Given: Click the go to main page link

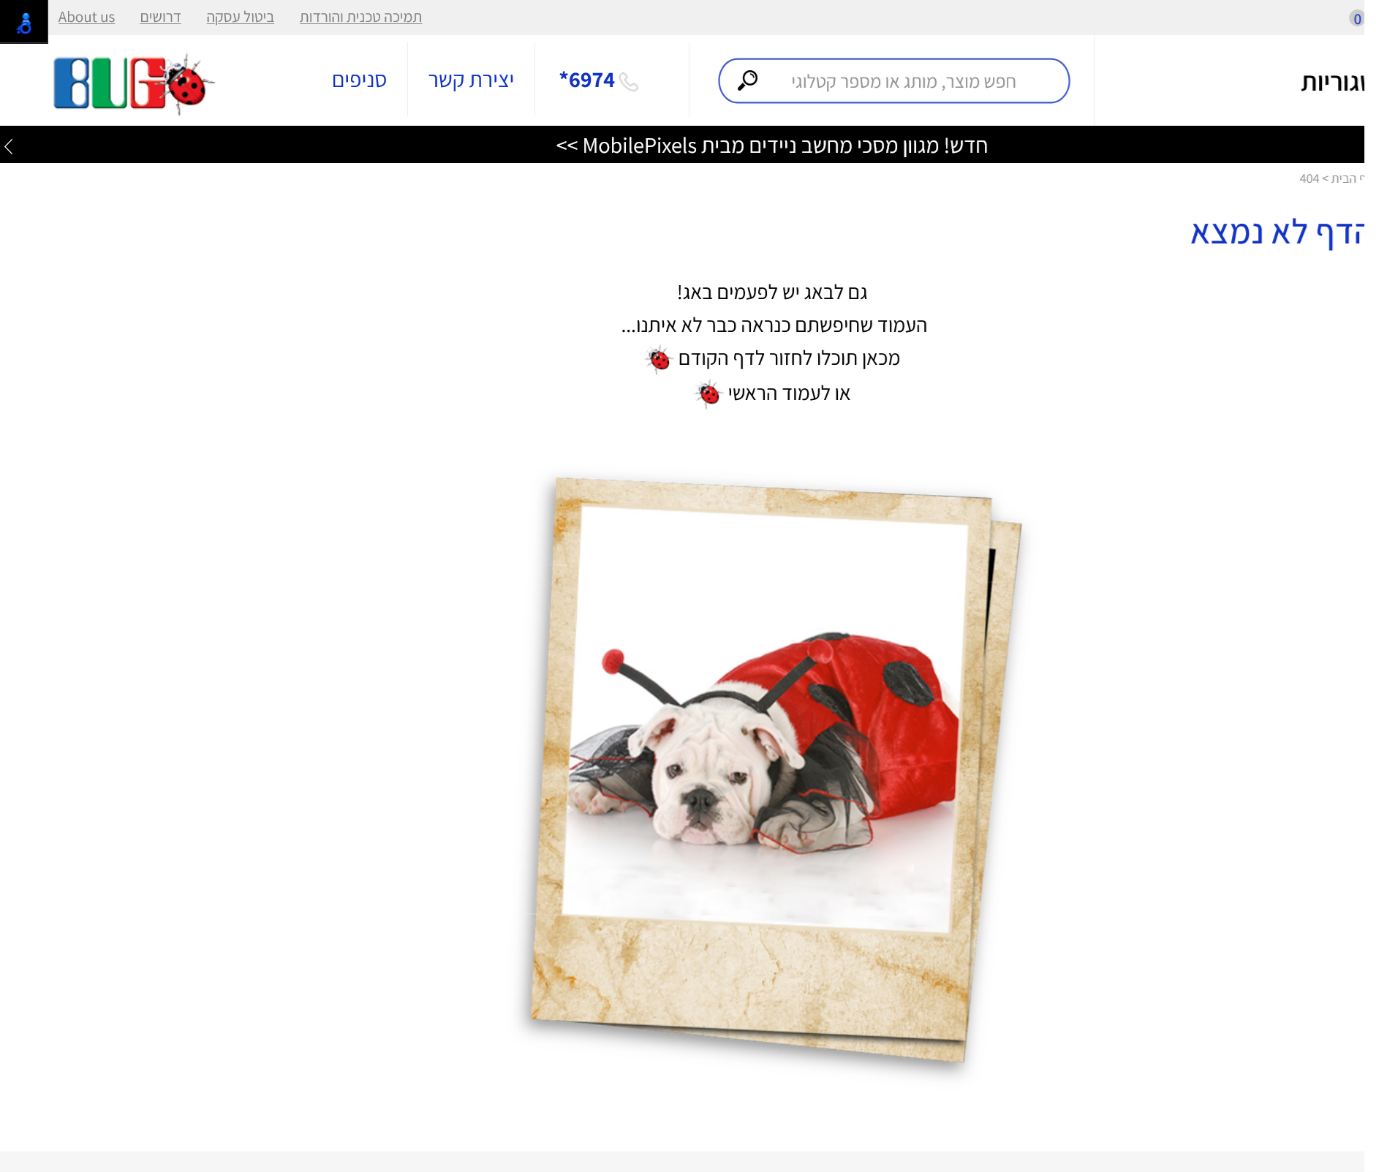Looking at the screenshot, I should [x=789, y=394].
